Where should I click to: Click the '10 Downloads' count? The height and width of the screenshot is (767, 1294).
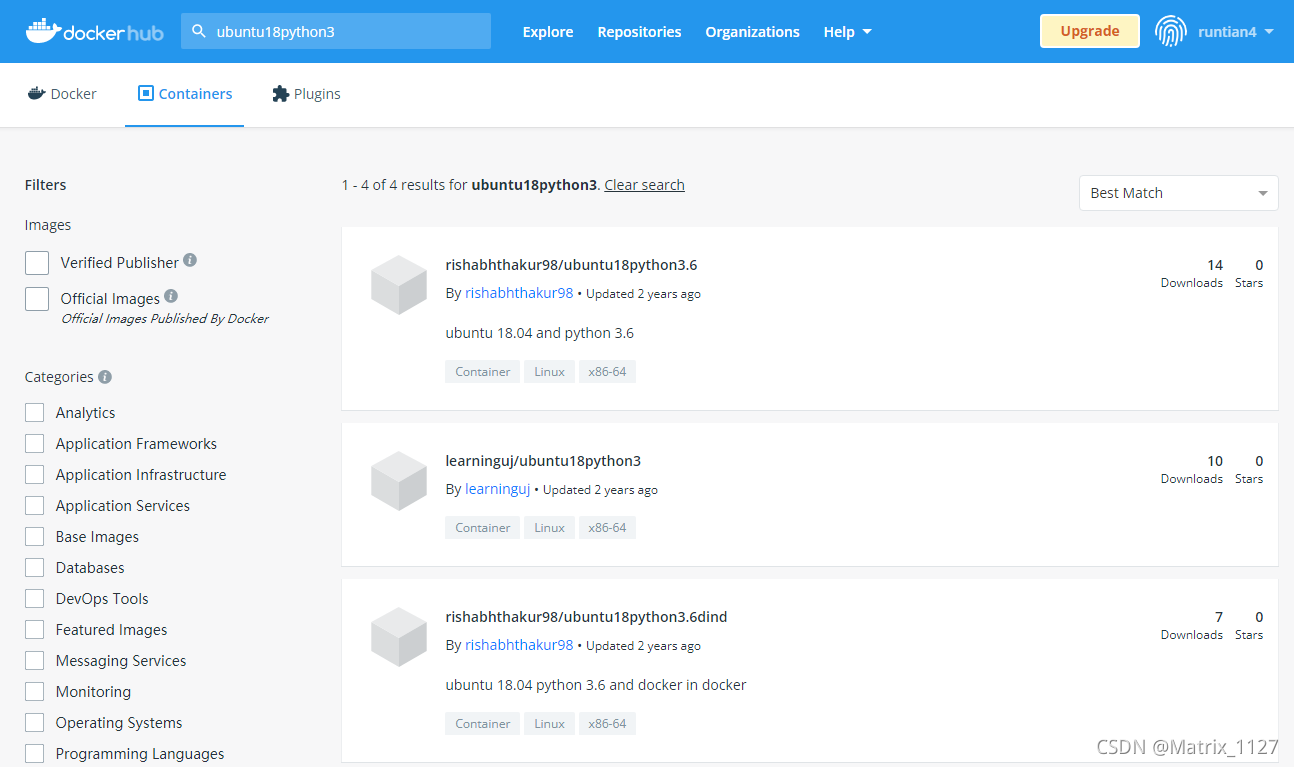[x=1192, y=469]
